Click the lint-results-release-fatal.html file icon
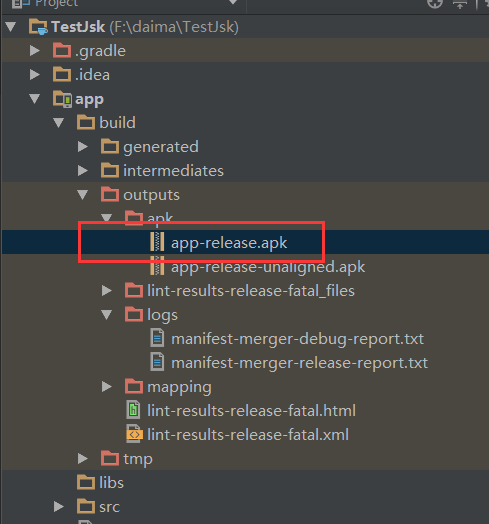 pyautogui.click(x=133, y=410)
